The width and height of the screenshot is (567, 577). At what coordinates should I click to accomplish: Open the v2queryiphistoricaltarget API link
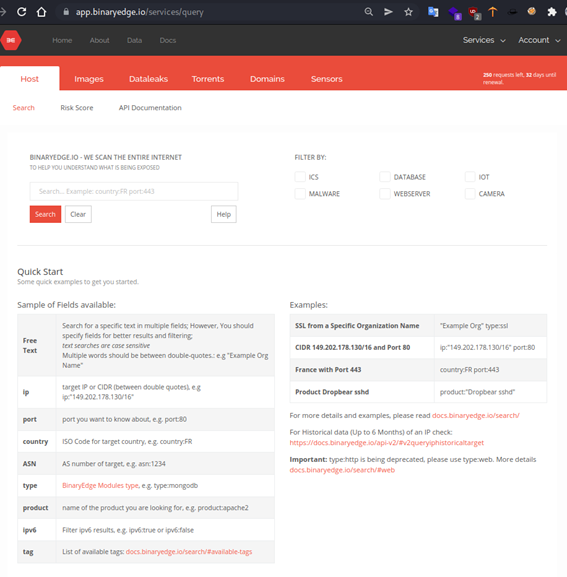386,442
